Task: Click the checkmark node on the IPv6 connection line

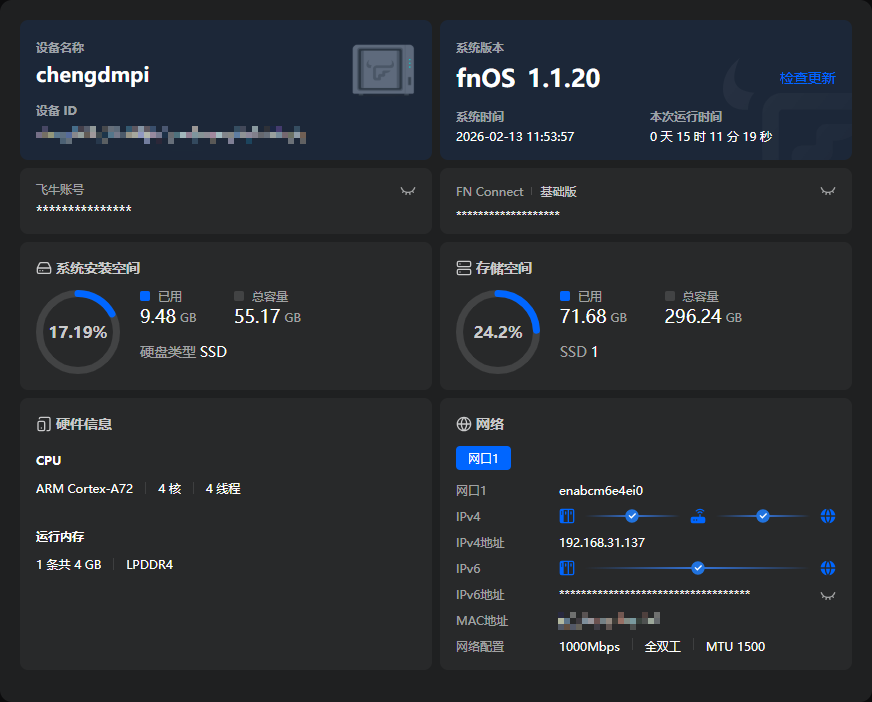Action: tap(698, 568)
